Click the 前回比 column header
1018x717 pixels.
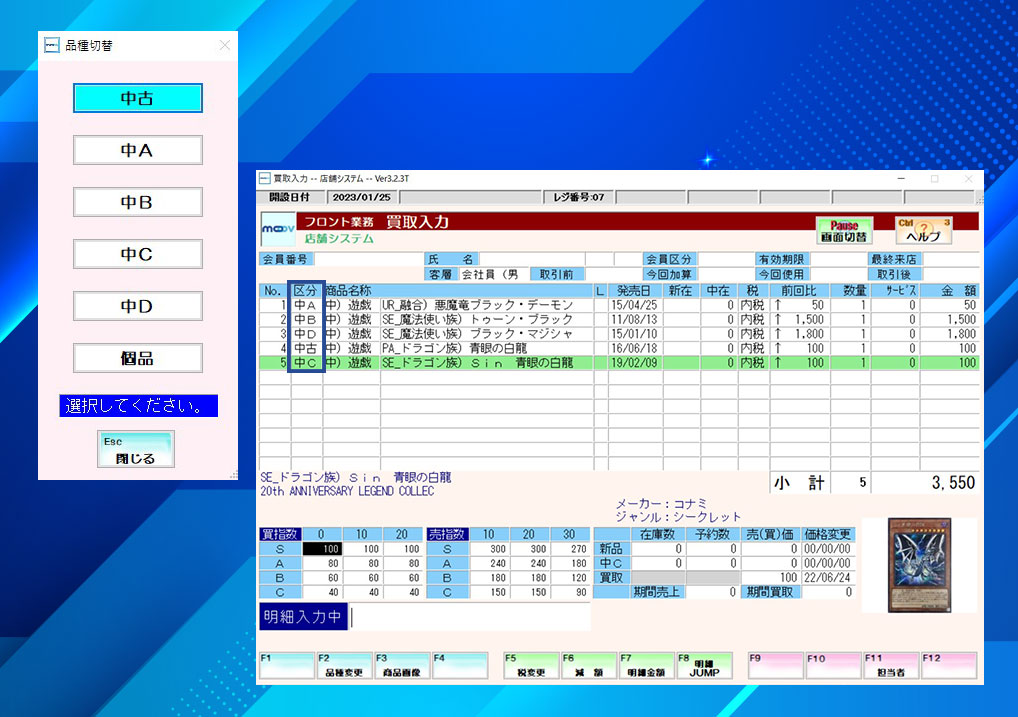point(799,290)
